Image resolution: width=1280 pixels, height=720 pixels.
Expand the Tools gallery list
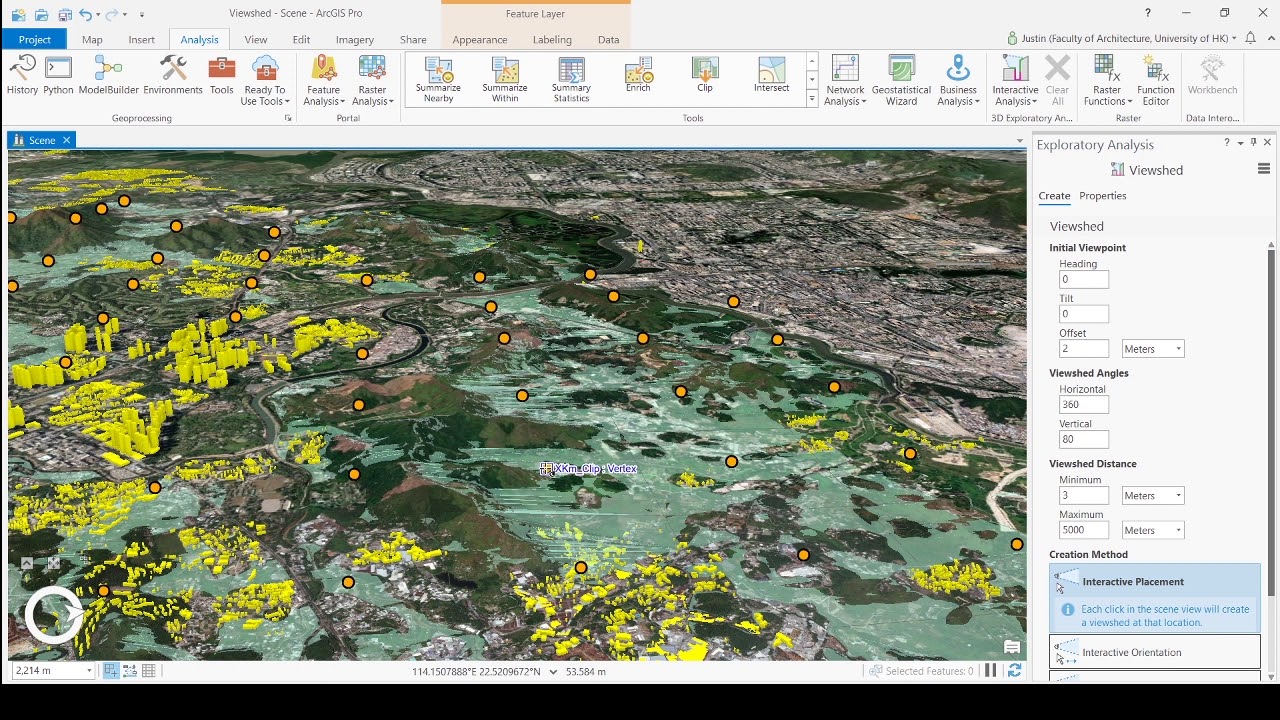pyautogui.click(x=812, y=98)
